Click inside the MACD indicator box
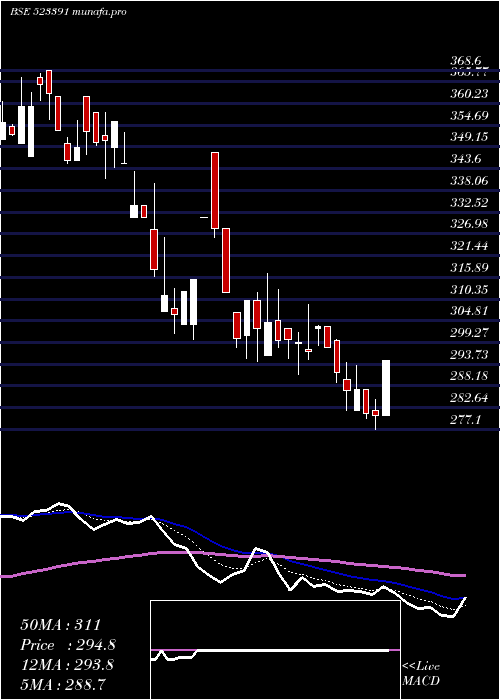This screenshot has height=700, width=500. point(275,650)
